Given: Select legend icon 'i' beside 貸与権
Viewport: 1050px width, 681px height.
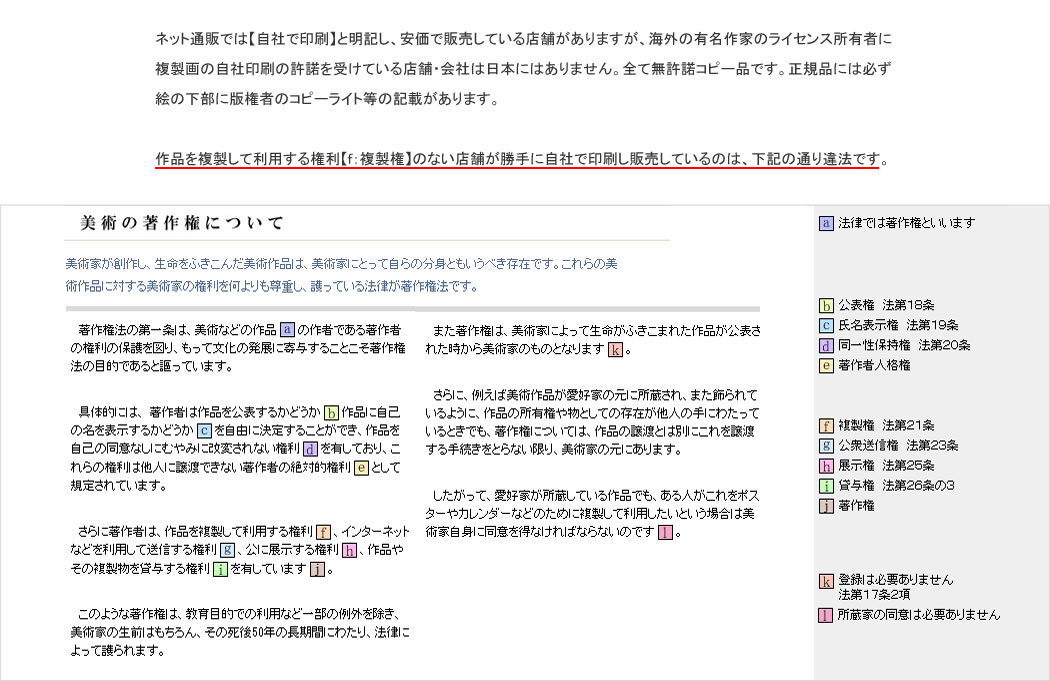Looking at the screenshot, I should click(x=826, y=486).
